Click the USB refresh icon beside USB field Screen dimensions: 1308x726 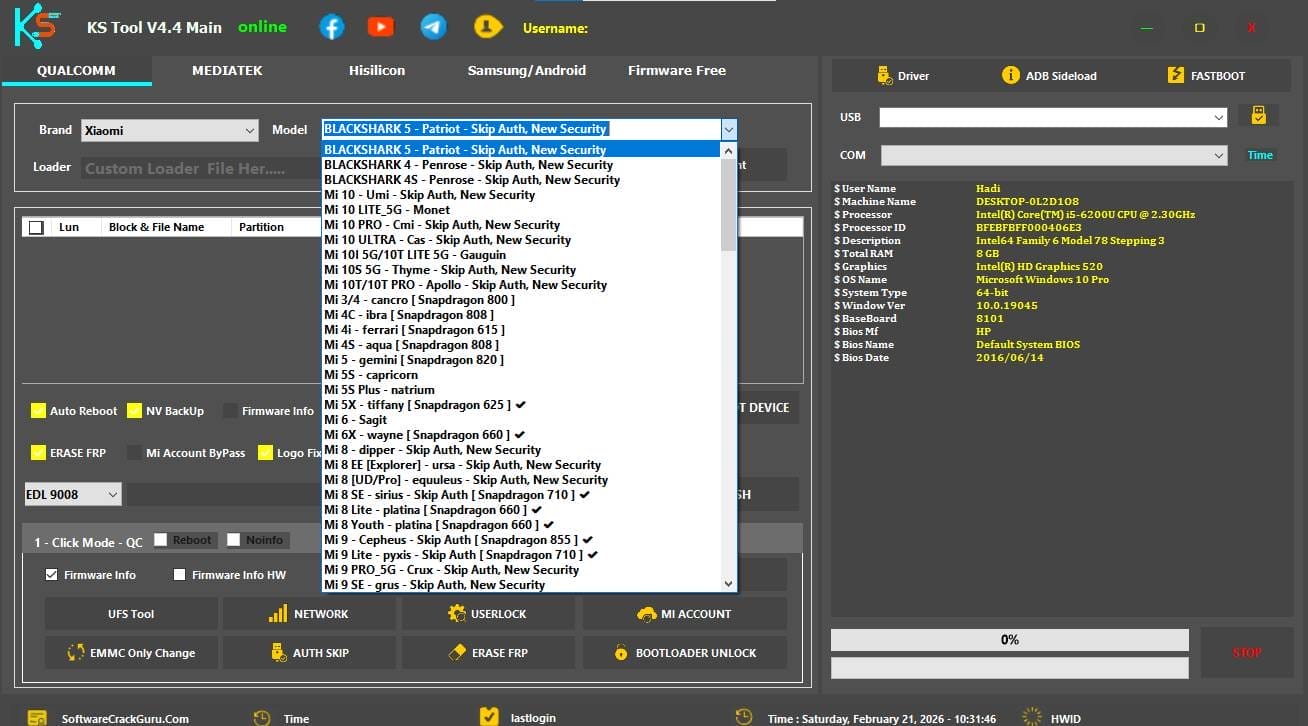1259,115
